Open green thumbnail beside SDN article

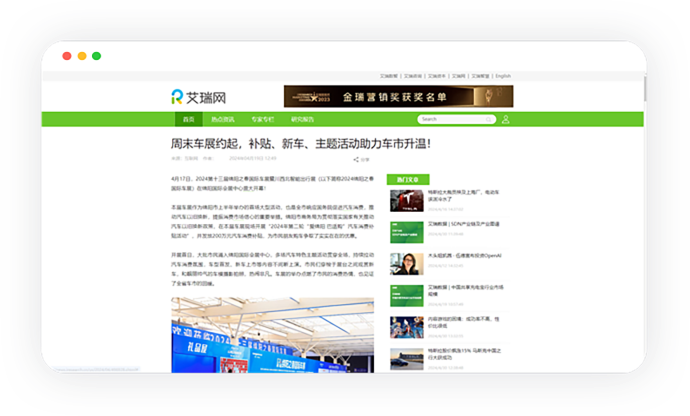point(407,232)
